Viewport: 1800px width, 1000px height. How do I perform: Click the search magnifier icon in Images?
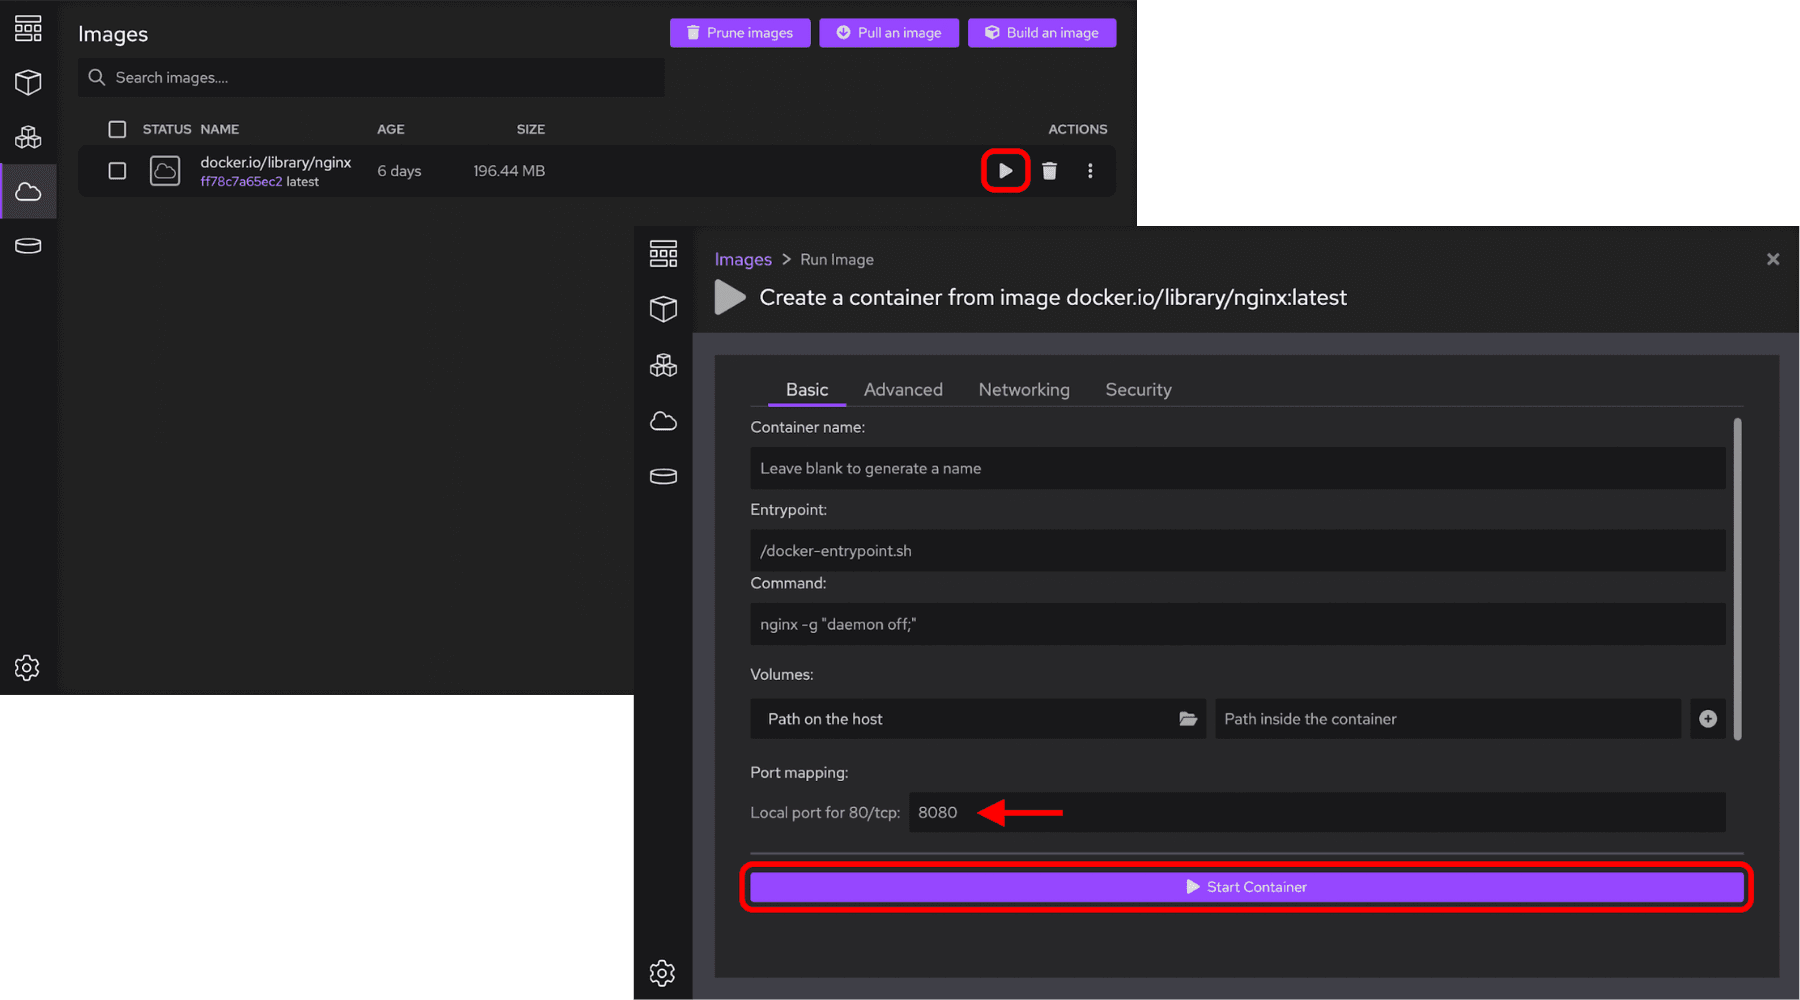pos(97,77)
